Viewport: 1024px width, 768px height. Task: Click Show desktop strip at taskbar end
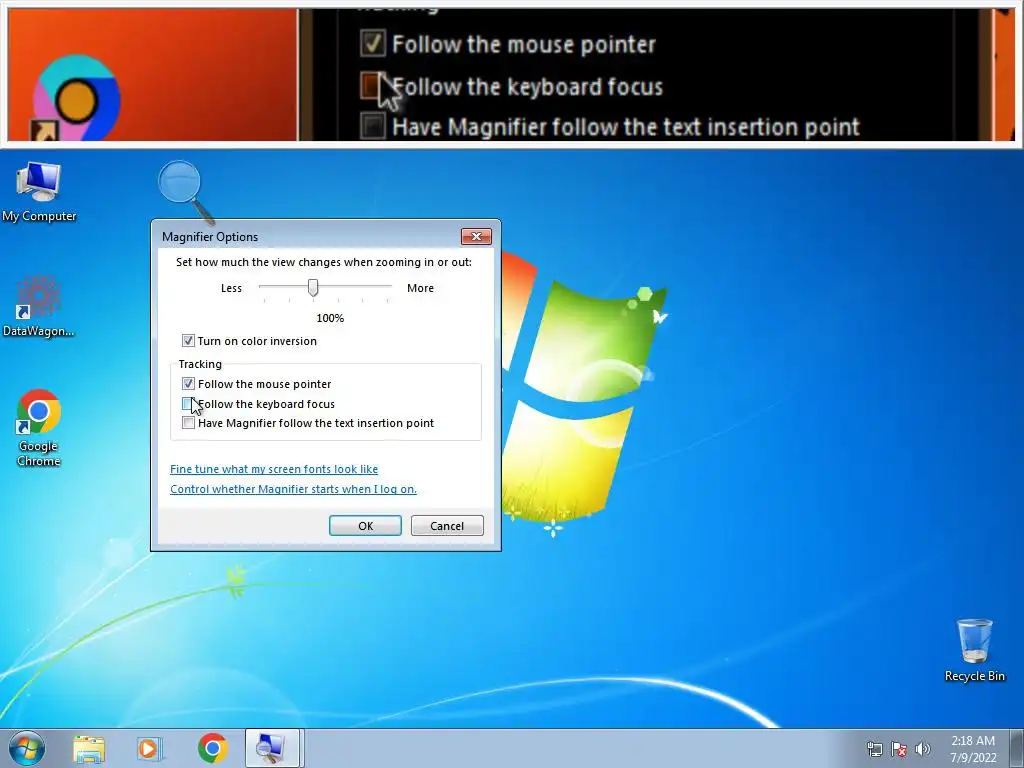pyautogui.click(x=1017, y=748)
